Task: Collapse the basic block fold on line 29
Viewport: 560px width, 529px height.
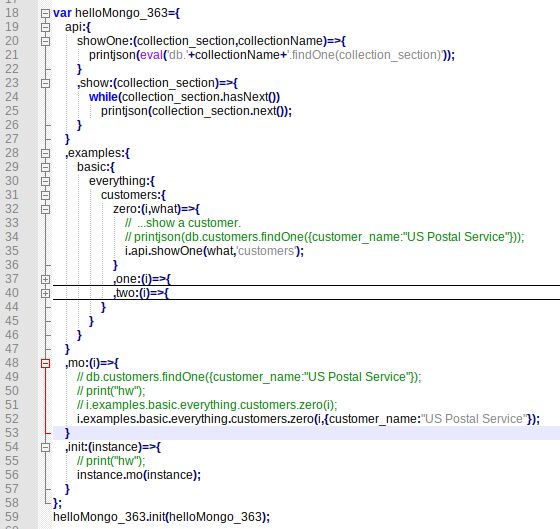Action: (x=45, y=168)
